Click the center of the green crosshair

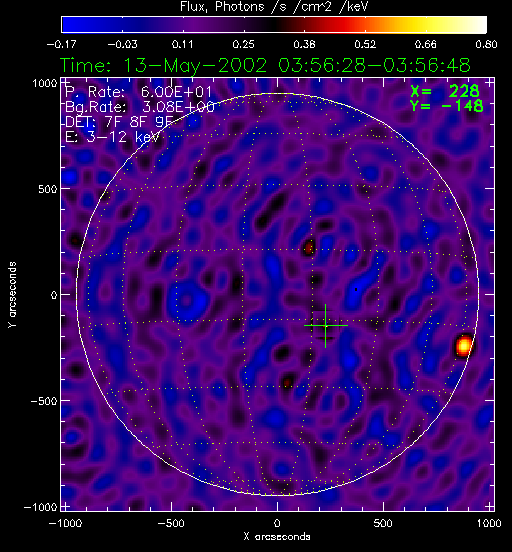[325, 326]
